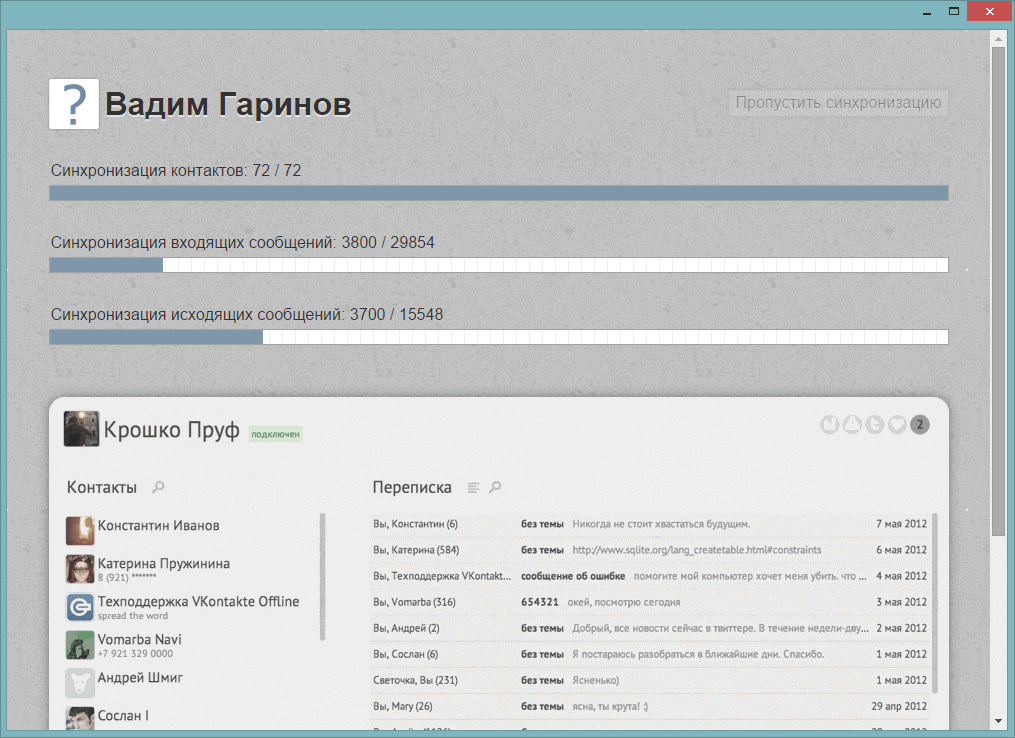Click the contacts search magnifier icon

(157, 488)
